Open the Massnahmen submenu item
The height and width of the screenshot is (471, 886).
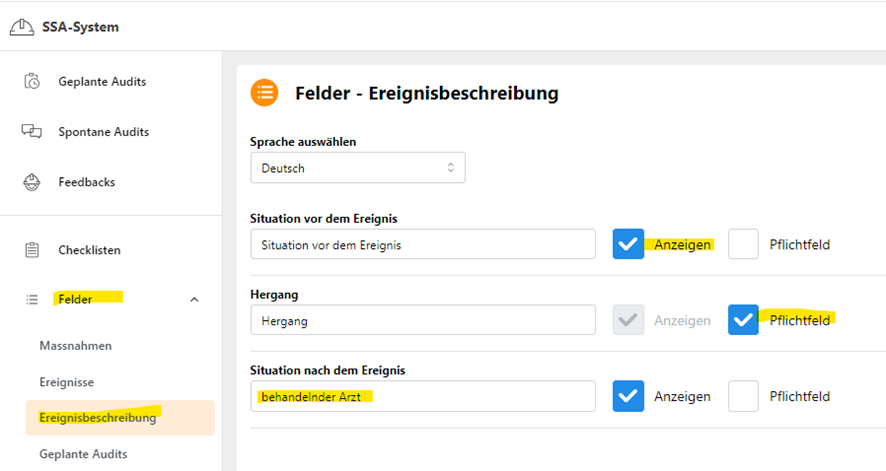pos(76,346)
